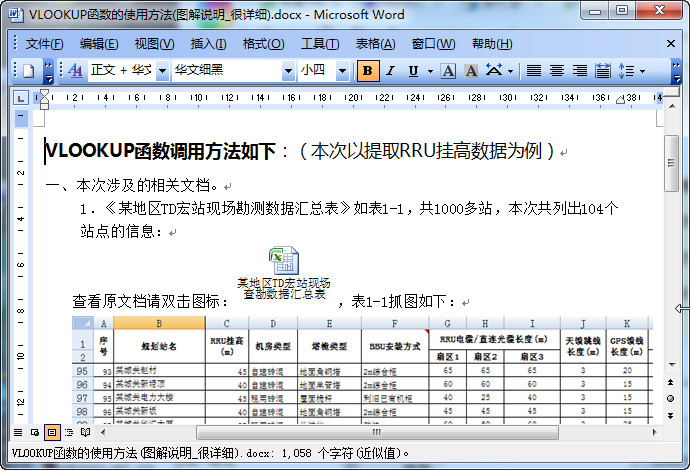This screenshot has width=690, height=470.
Task: Apply Character Shading icon
Action: coord(471,71)
